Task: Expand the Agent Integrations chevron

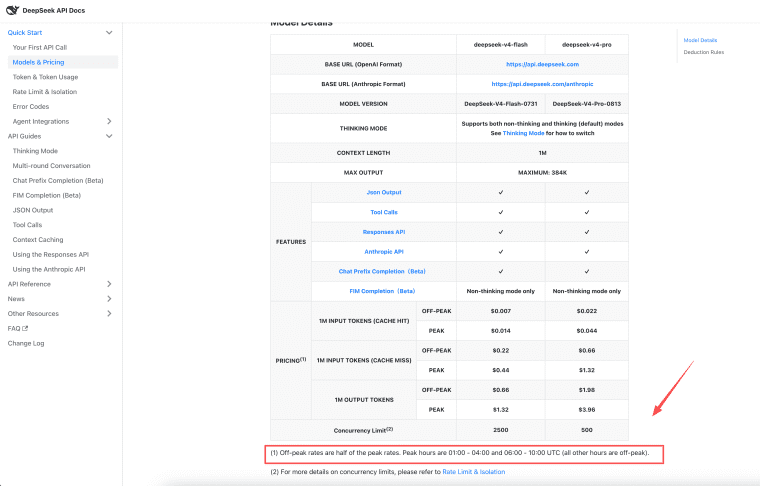Action: [109, 121]
